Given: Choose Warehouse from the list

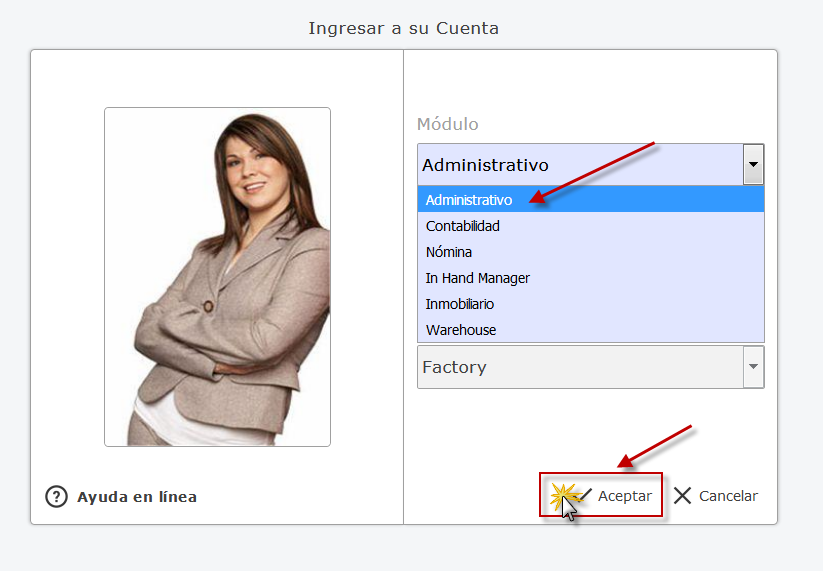Looking at the screenshot, I should pos(590,330).
